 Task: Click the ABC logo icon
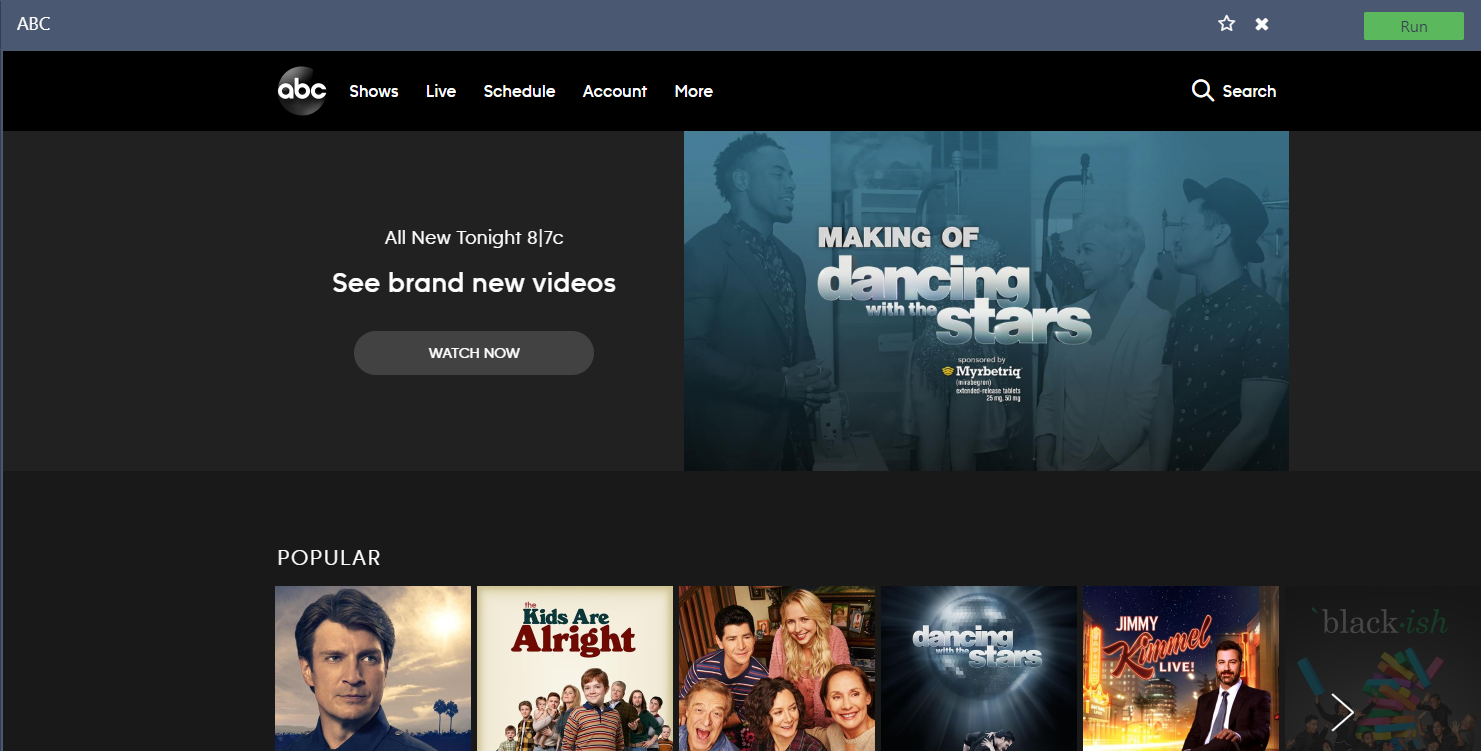(x=302, y=91)
